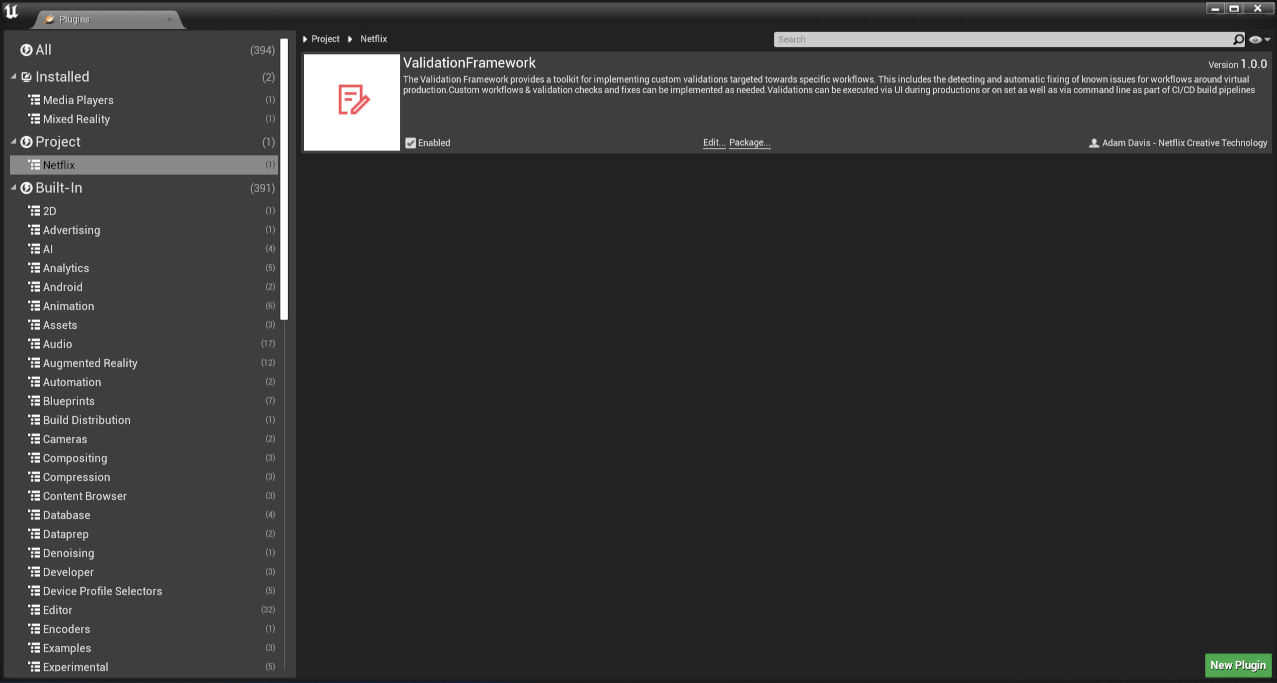Screen dimensions: 1277x683
Task: Maximize the Plugins window
Action: (x=1235, y=8)
